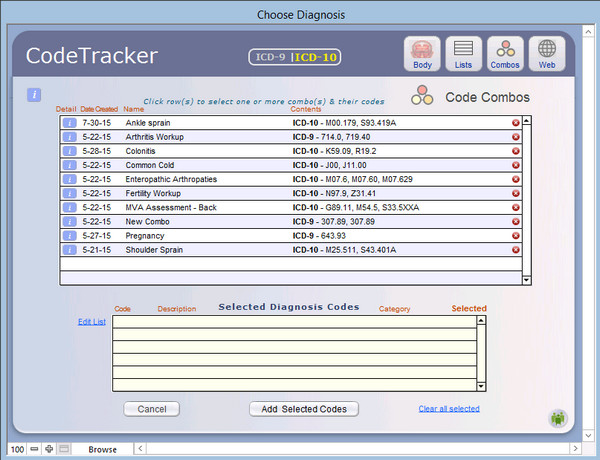The image size is (600, 460).
Task: Select the Shoulder Sprain combo row
Action: [291, 250]
